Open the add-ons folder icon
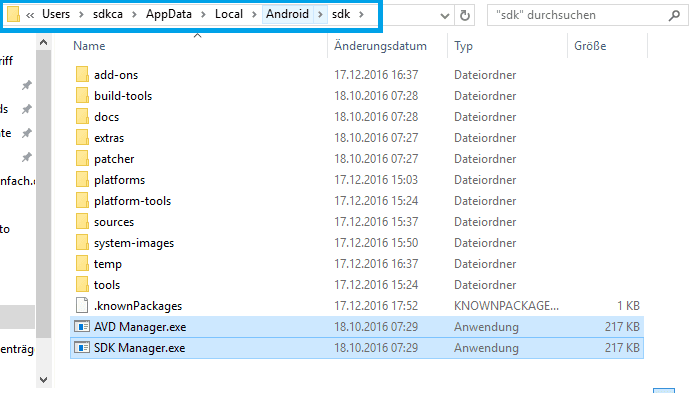698x393 pixels. click(x=82, y=74)
